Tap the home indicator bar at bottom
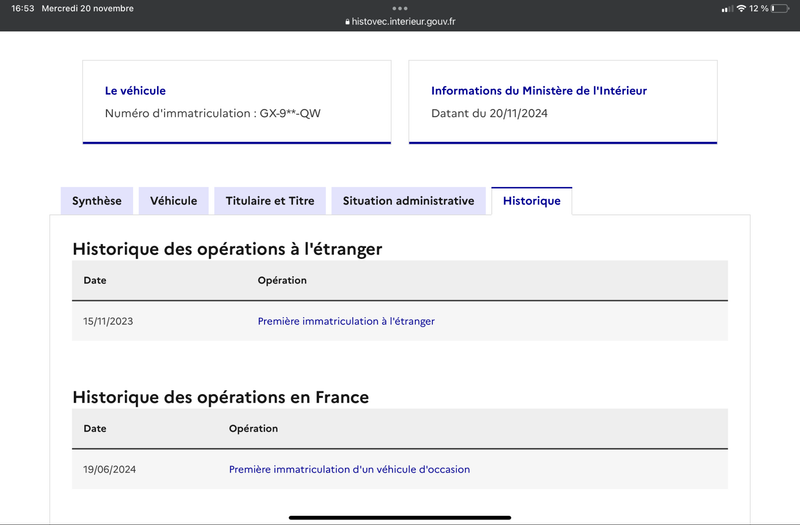This screenshot has height=525, width=800. [400, 517]
